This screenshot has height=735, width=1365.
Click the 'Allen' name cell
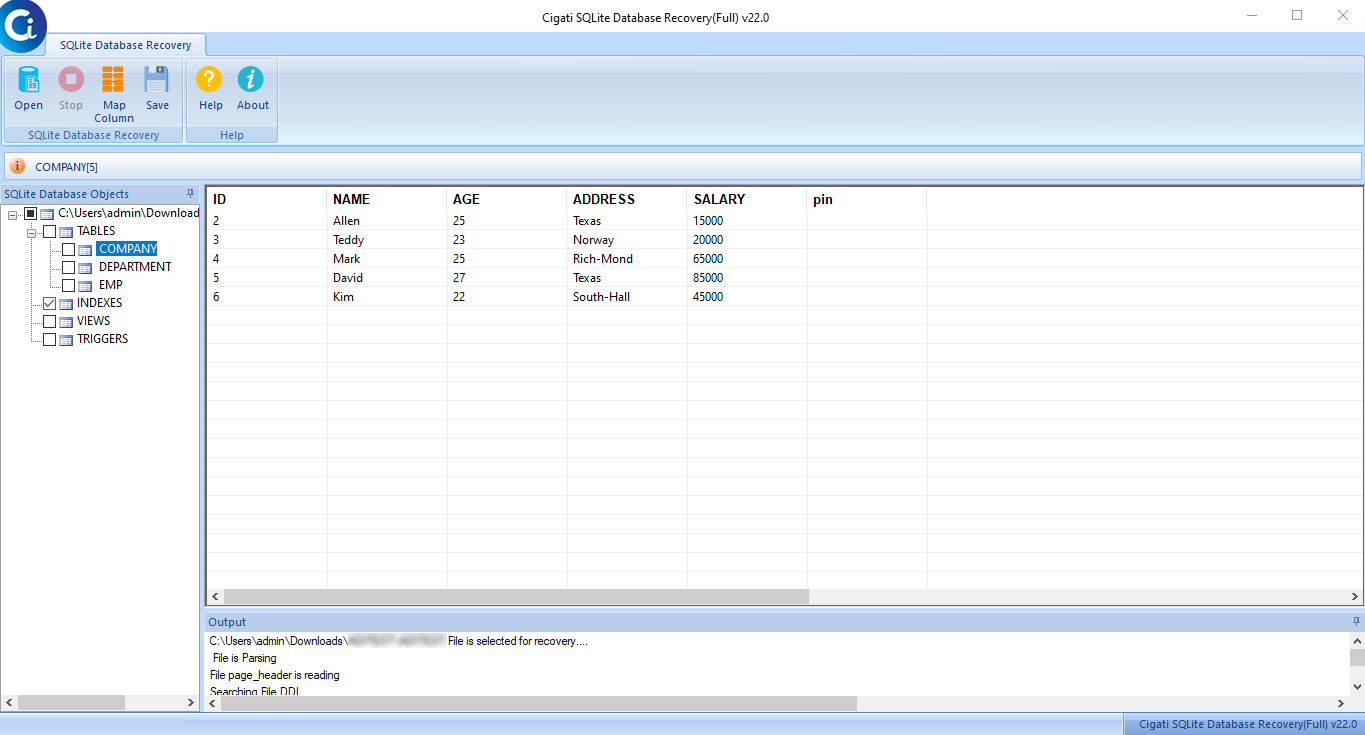click(387, 221)
